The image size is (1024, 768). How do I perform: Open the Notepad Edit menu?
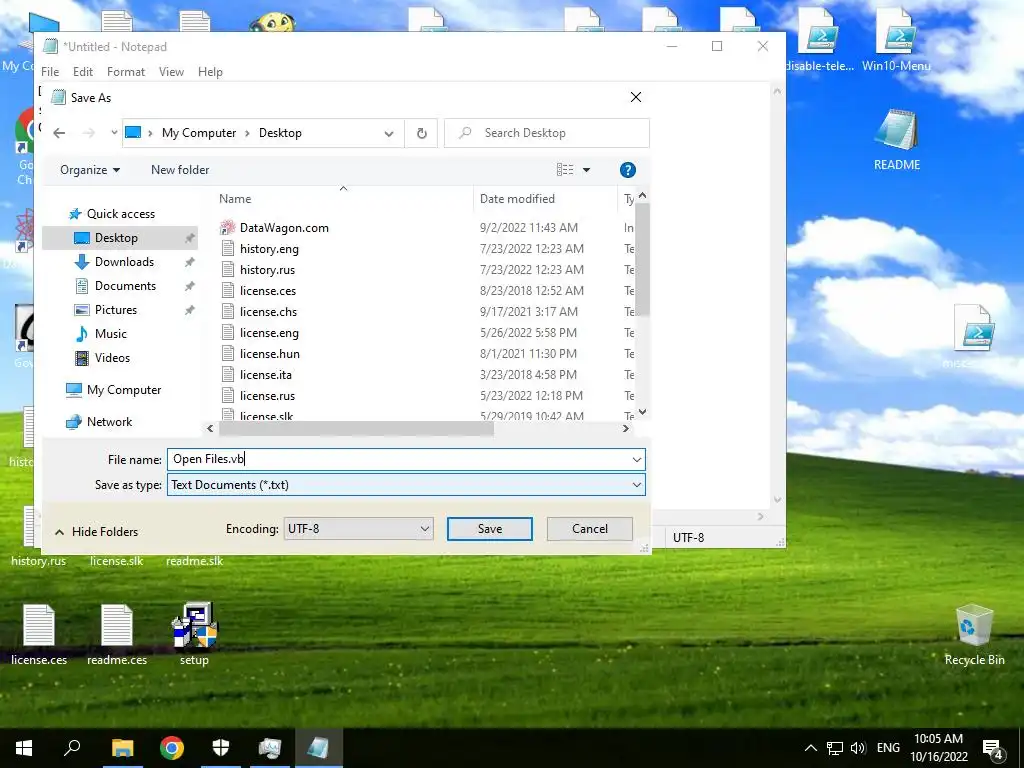tap(83, 72)
